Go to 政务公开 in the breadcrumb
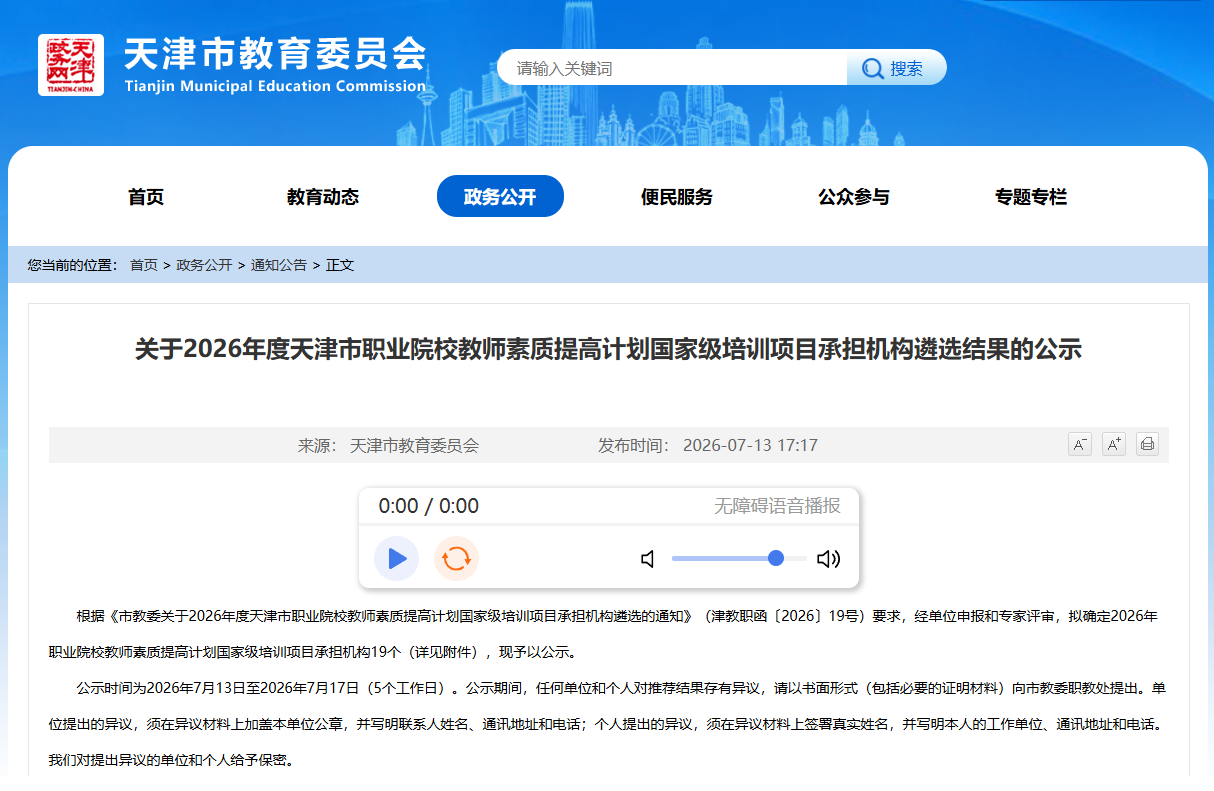This screenshot has height=791, width=1214. (204, 265)
